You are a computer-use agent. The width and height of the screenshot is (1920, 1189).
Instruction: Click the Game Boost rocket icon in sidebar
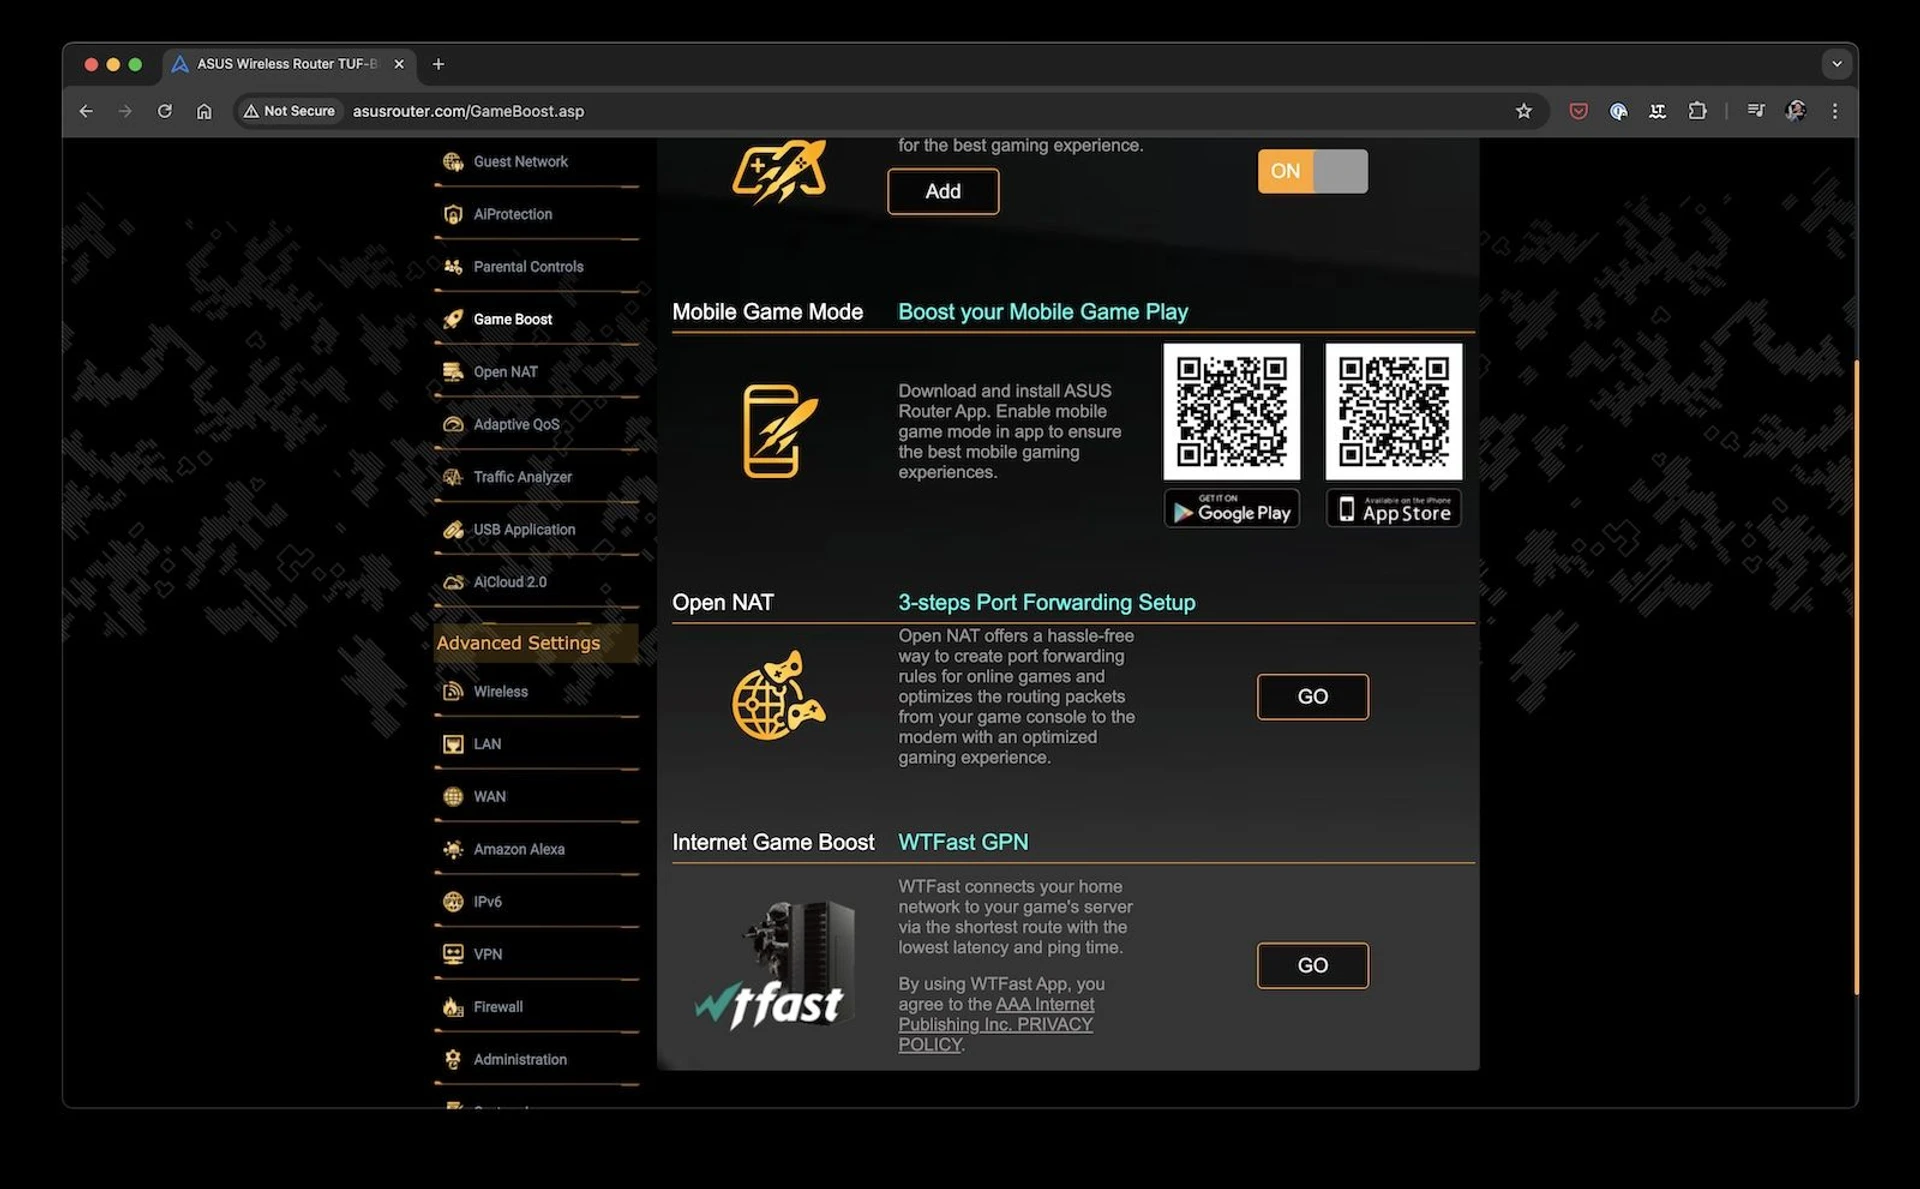coord(453,319)
